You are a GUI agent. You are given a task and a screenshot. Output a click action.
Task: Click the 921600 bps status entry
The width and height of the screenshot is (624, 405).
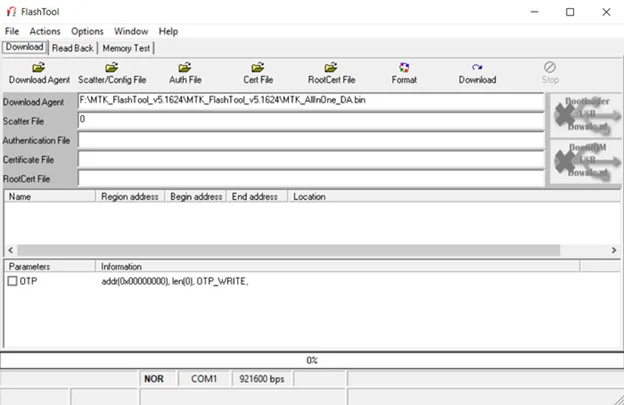262,379
